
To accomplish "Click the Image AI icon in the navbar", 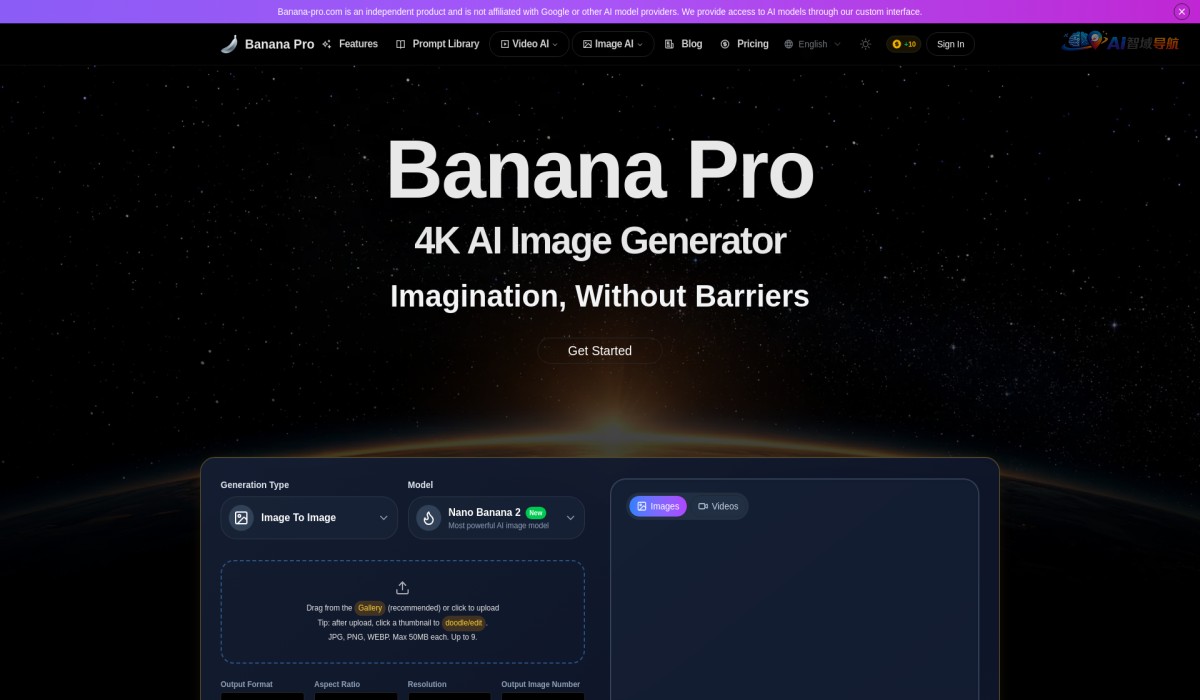I will [587, 43].
